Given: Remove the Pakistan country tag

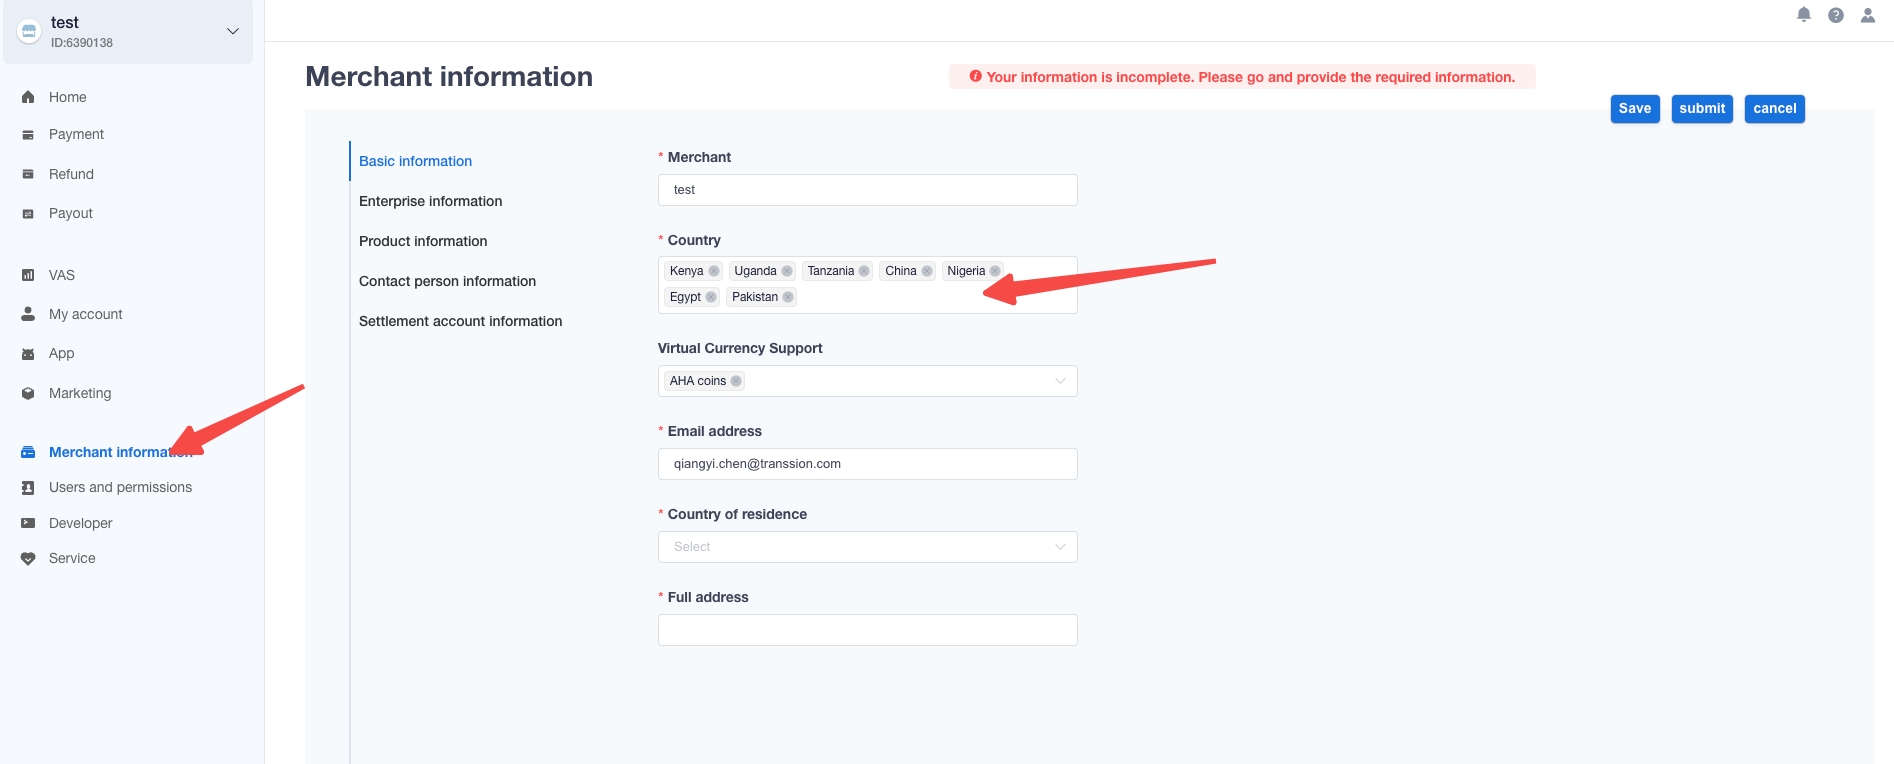Looking at the screenshot, I should pyautogui.click(x=788, y=297).
